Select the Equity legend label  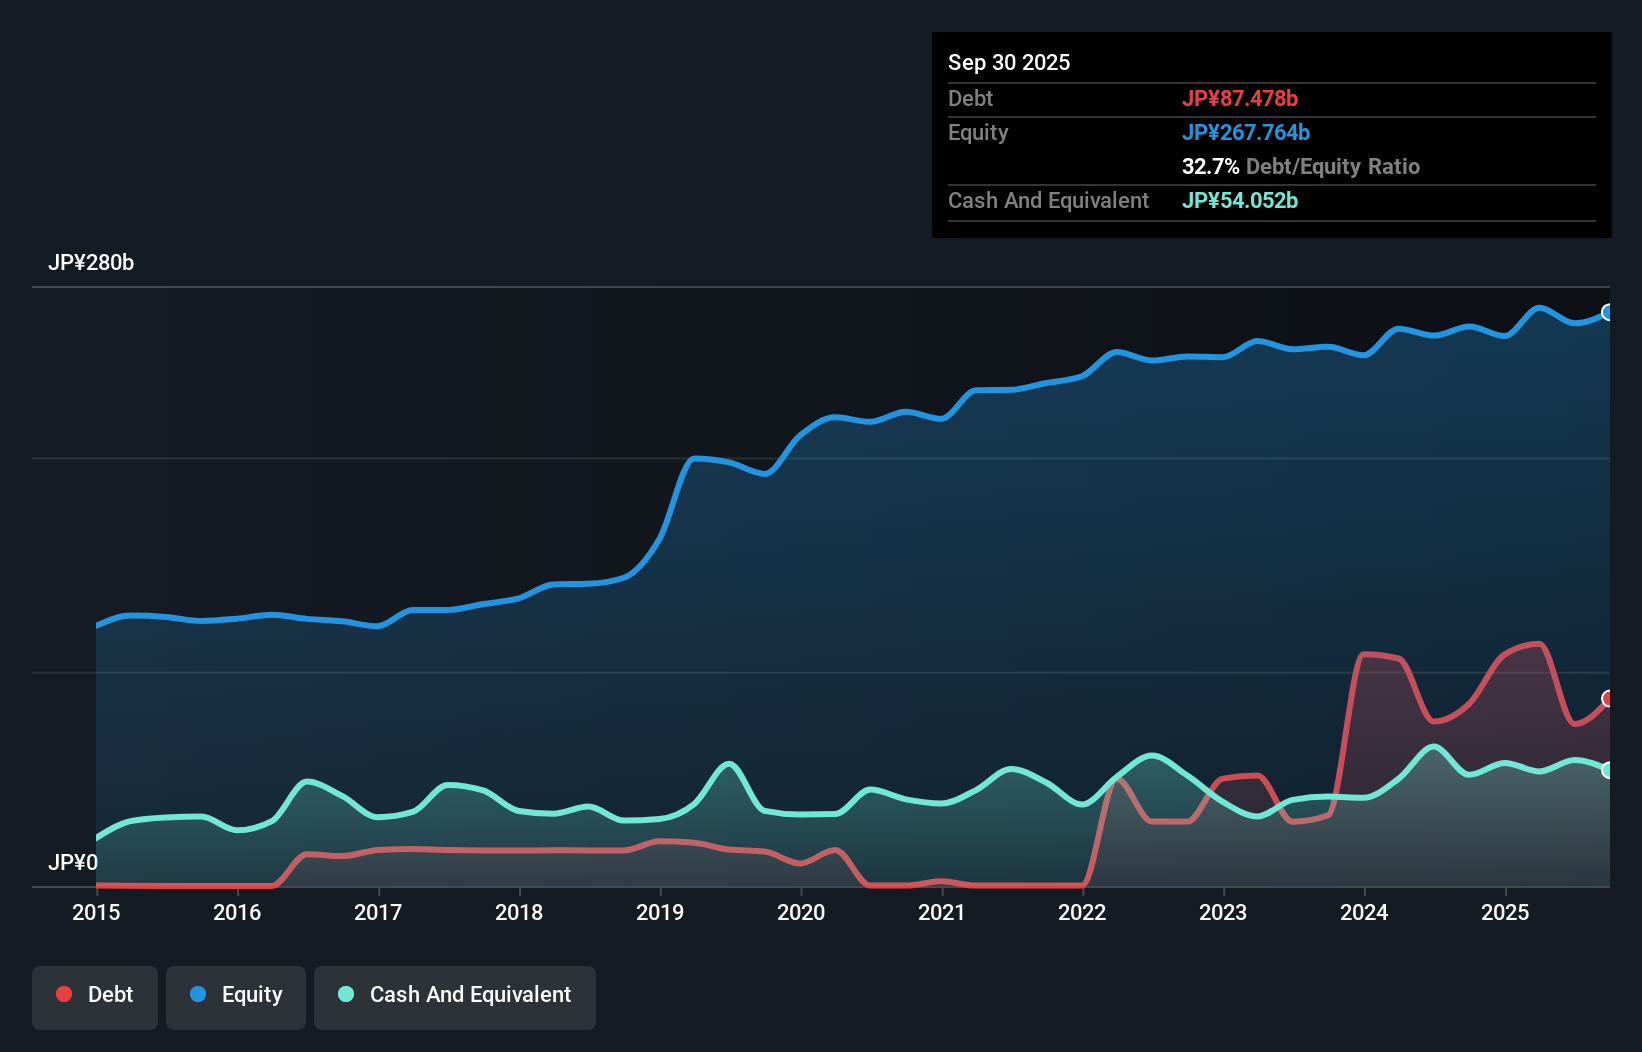click(x=250, y=994)
